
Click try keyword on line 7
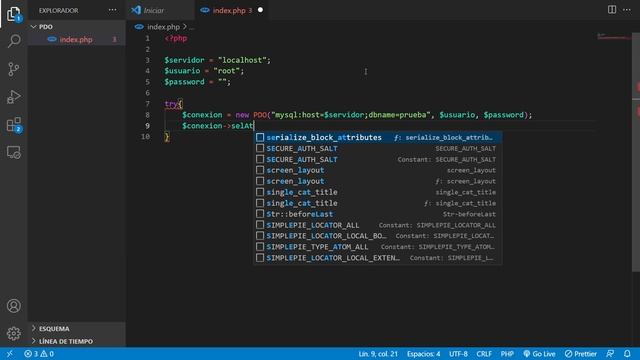pos(171,104)
